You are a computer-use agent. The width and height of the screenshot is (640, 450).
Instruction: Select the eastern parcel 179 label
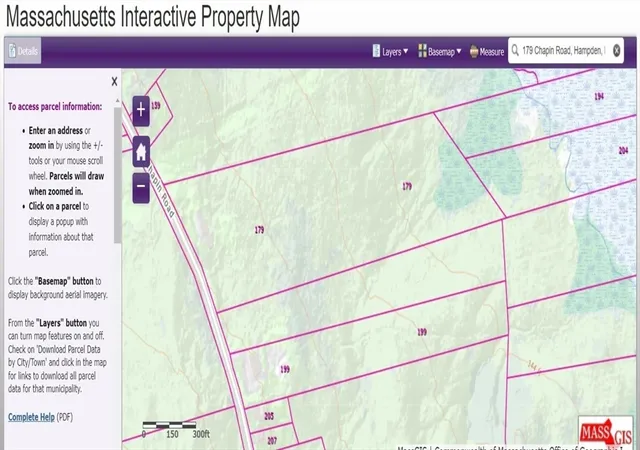tap(407, 187)
